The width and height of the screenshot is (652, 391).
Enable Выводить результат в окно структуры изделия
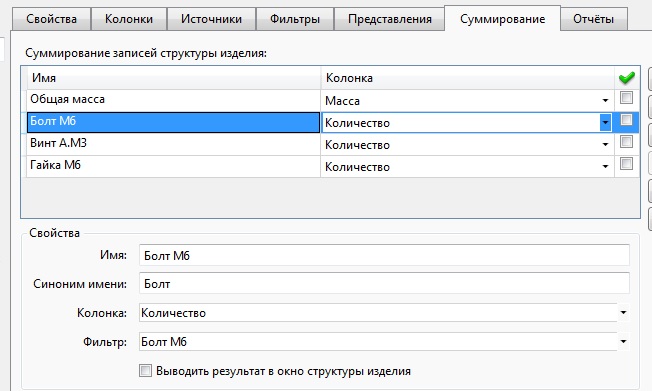tap(146, 371)
